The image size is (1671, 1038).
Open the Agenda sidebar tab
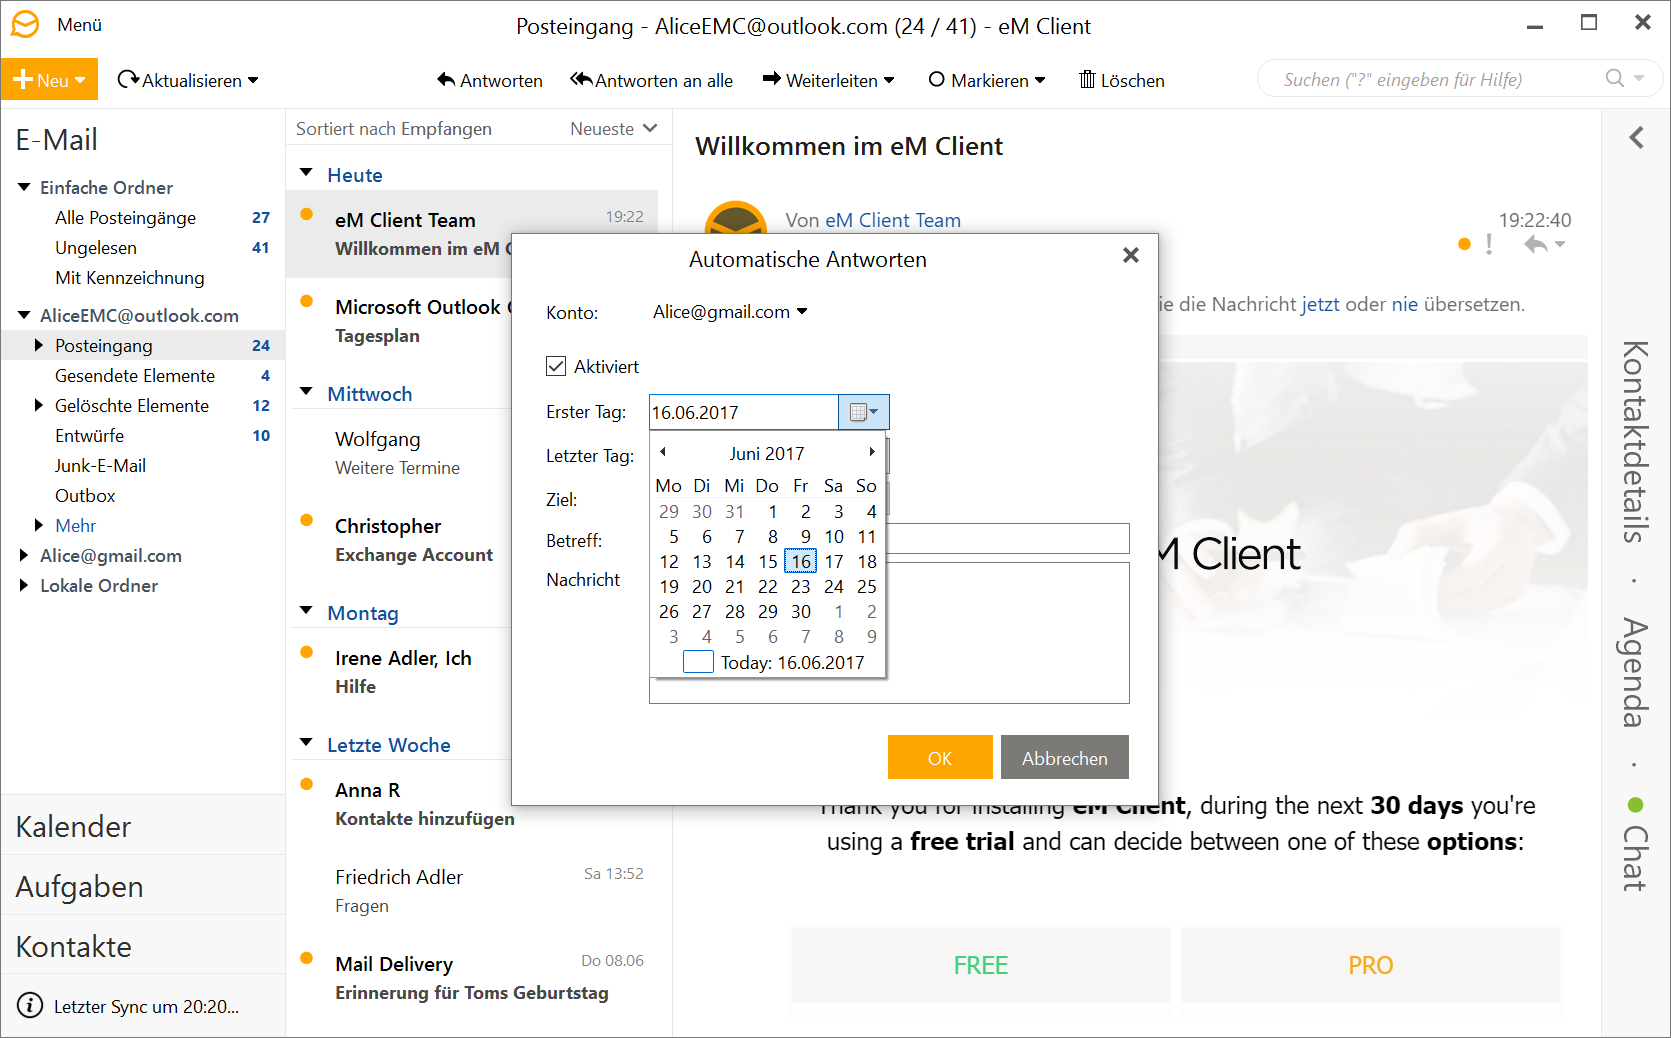pos(1634,672)
